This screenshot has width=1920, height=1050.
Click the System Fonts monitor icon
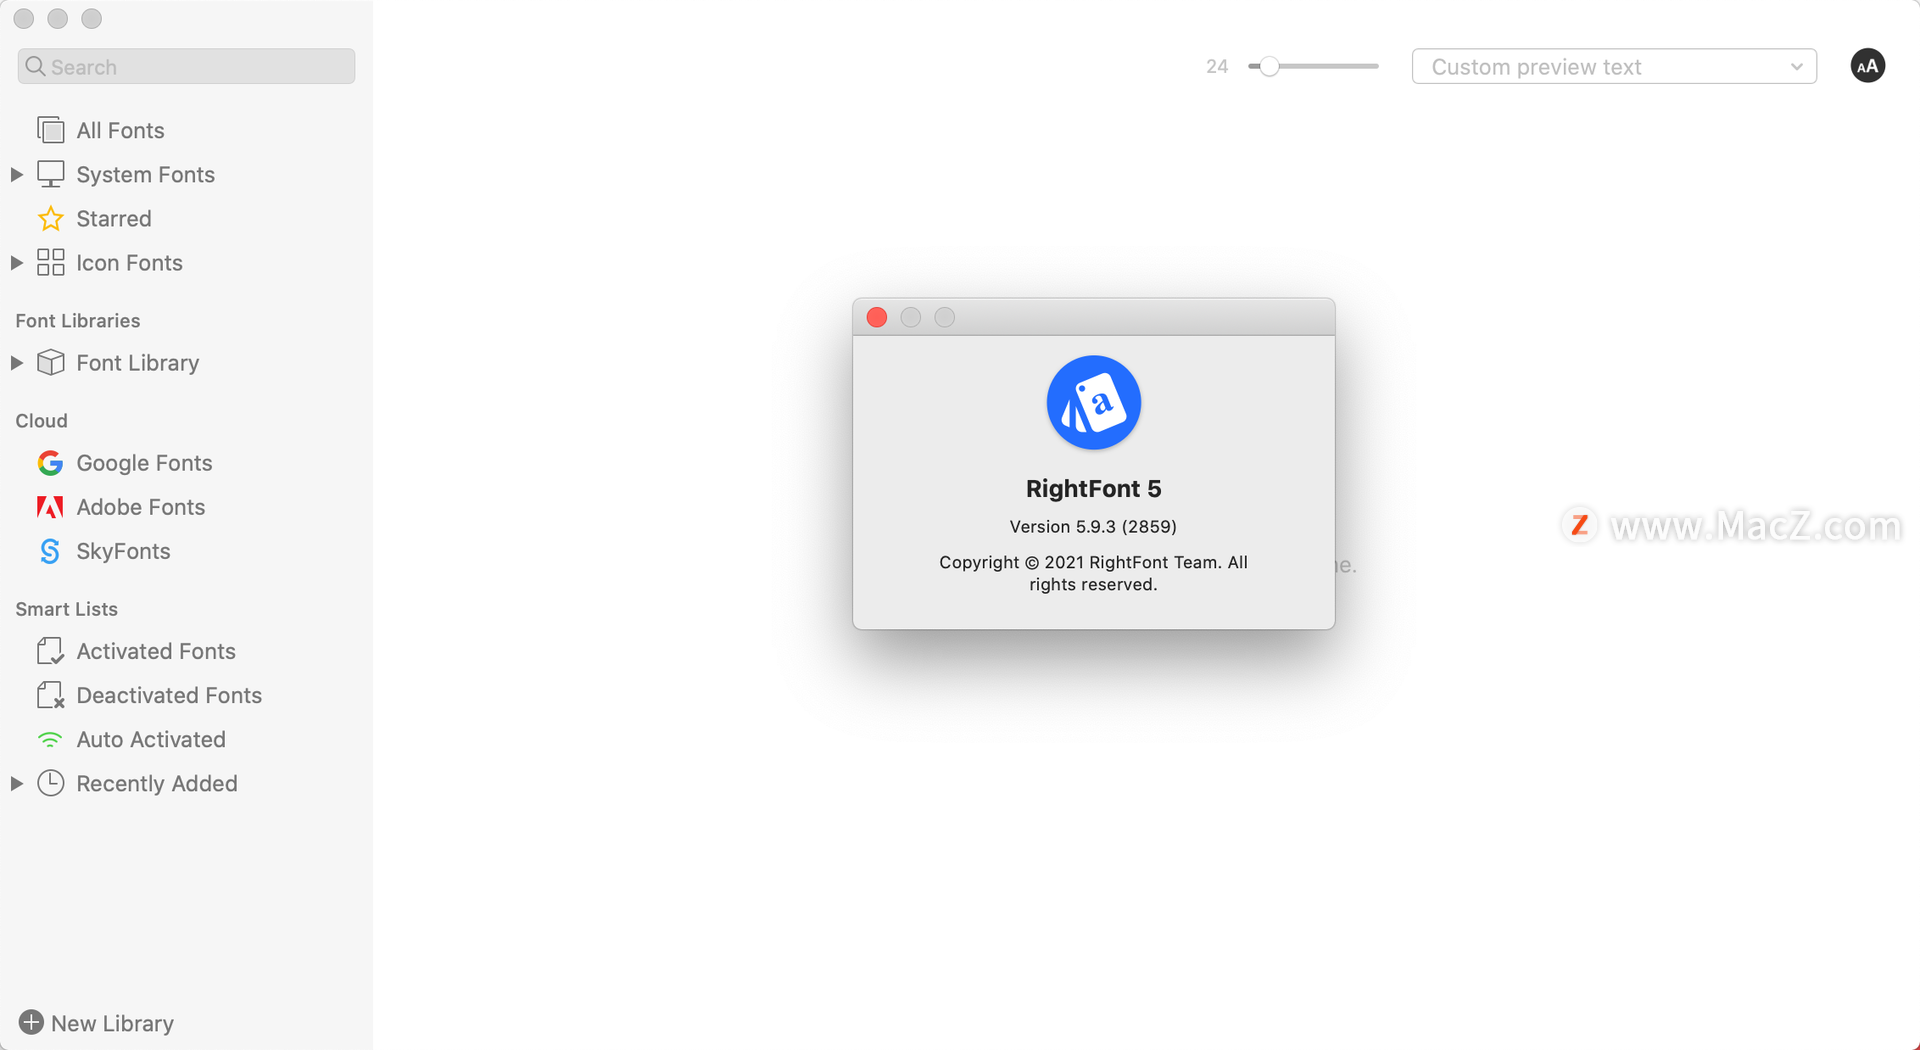(x=50, y=174)
